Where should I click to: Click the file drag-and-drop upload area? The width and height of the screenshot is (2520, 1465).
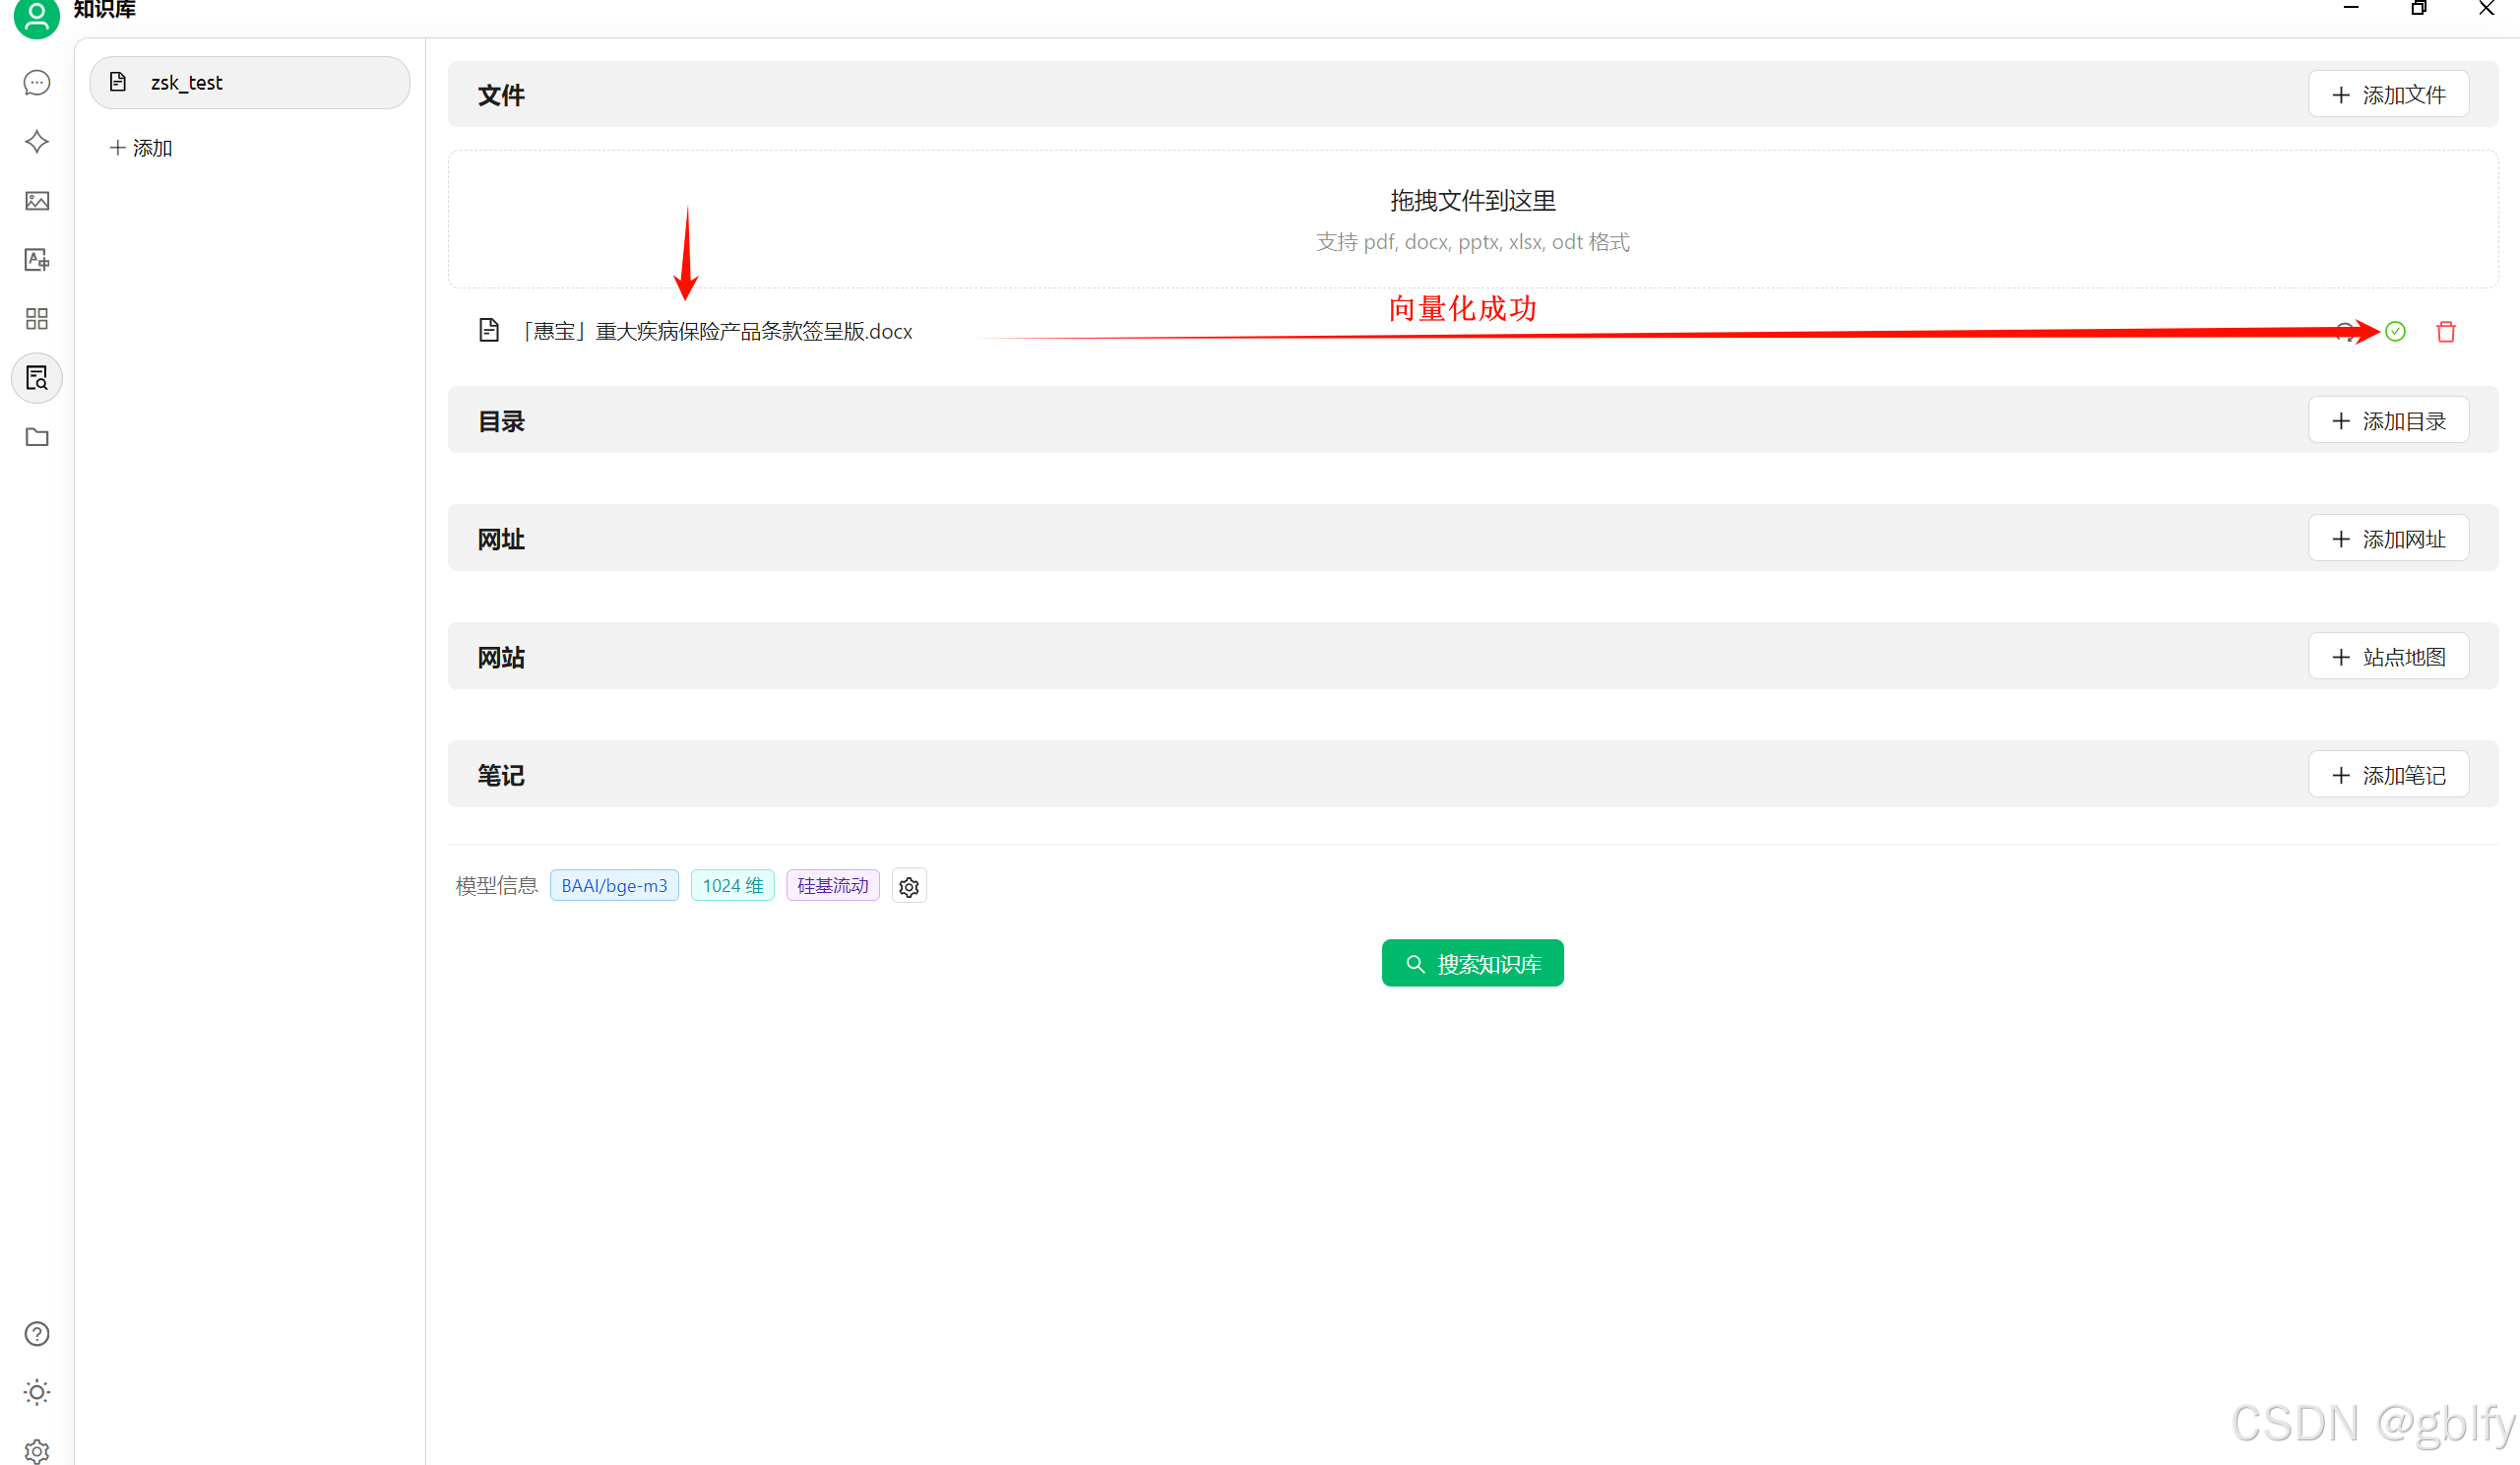[1472, 220]
